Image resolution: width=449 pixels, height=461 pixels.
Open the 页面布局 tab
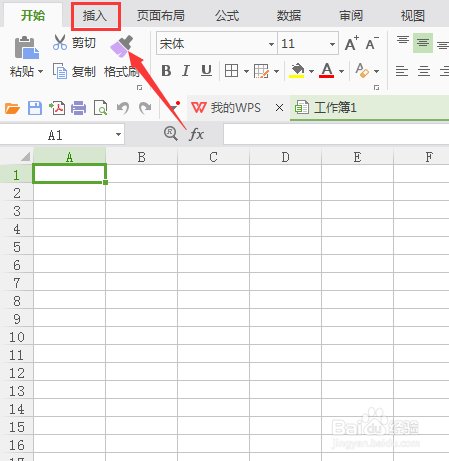pyautogui.click(x=161, y=16)
